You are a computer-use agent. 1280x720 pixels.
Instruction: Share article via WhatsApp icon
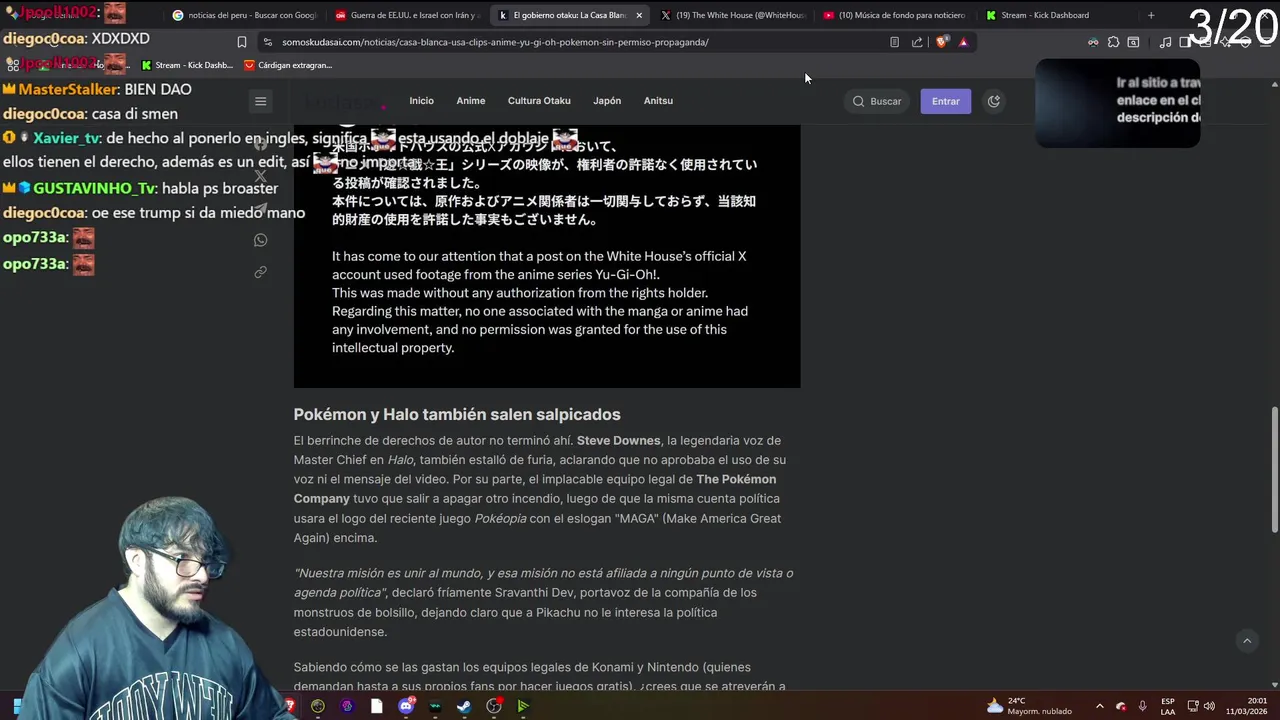tap(260, 240)
